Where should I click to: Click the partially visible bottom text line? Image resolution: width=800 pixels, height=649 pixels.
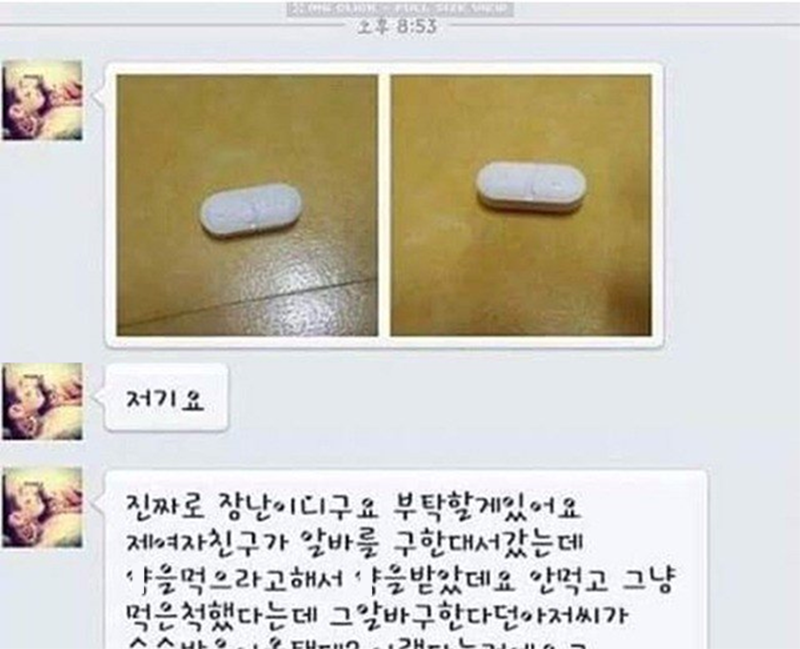click(x=357, y=643)
